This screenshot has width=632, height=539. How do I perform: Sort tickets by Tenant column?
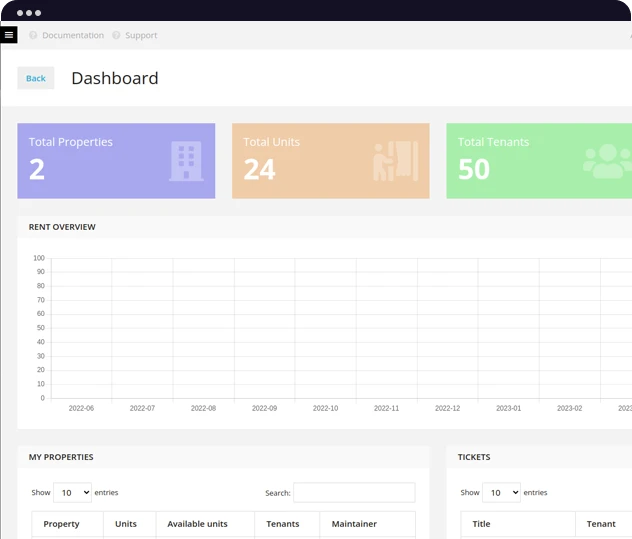(601, 524)
